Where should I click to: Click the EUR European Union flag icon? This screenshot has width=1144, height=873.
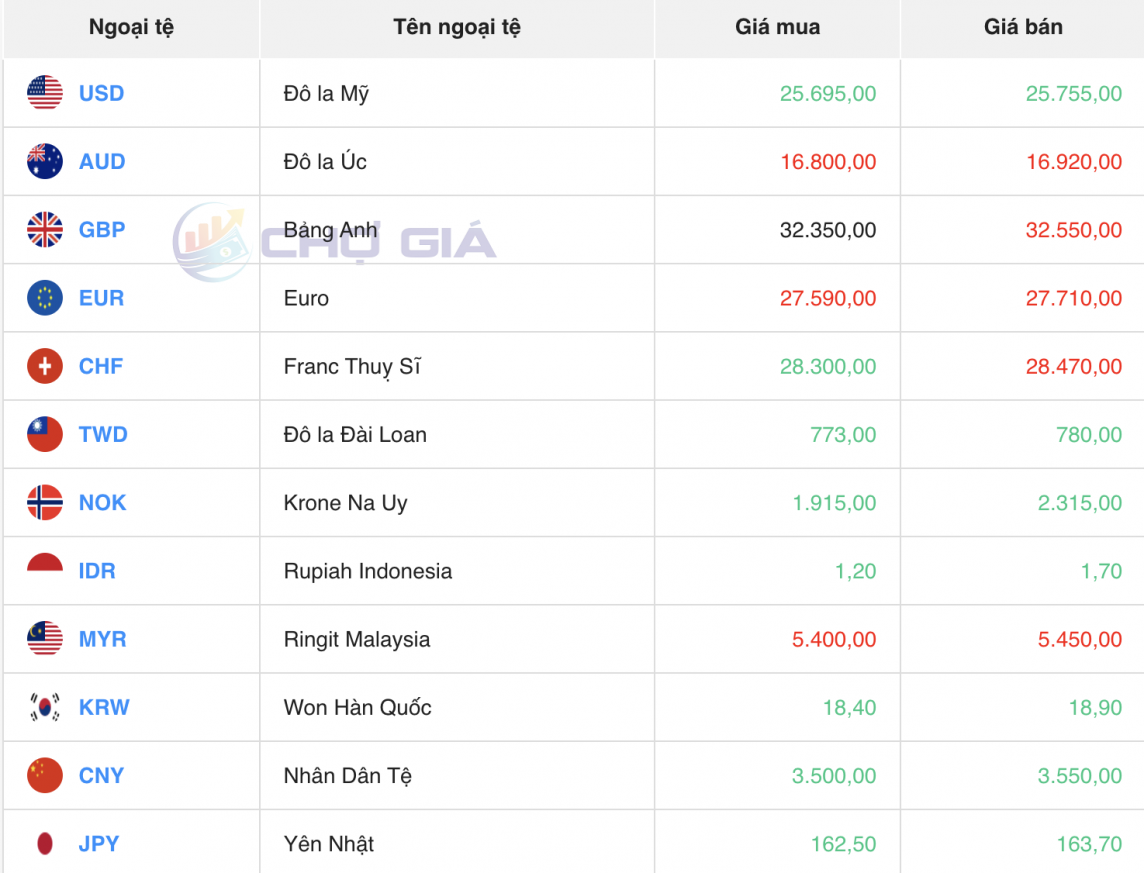44,297
